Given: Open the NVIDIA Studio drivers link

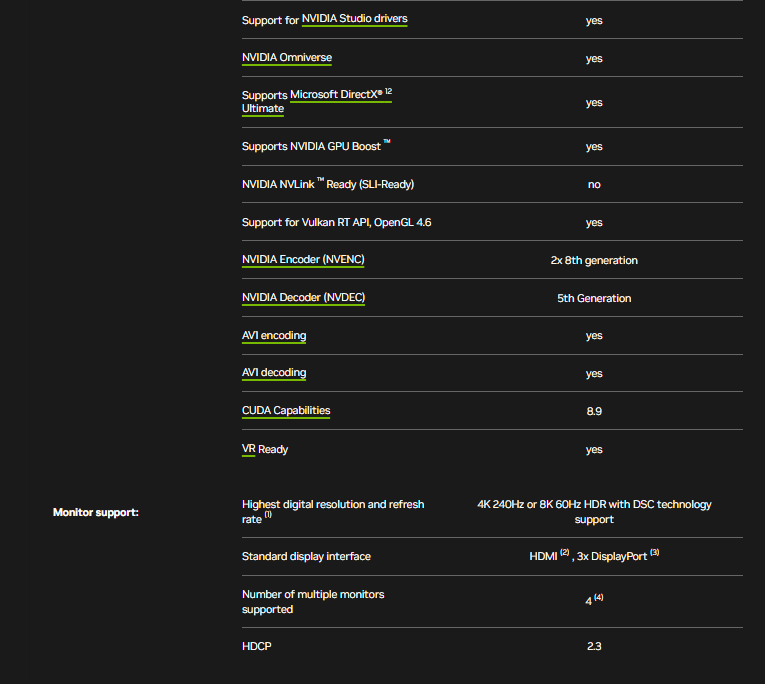Looking at the screenshot, I should pos(354,19).
